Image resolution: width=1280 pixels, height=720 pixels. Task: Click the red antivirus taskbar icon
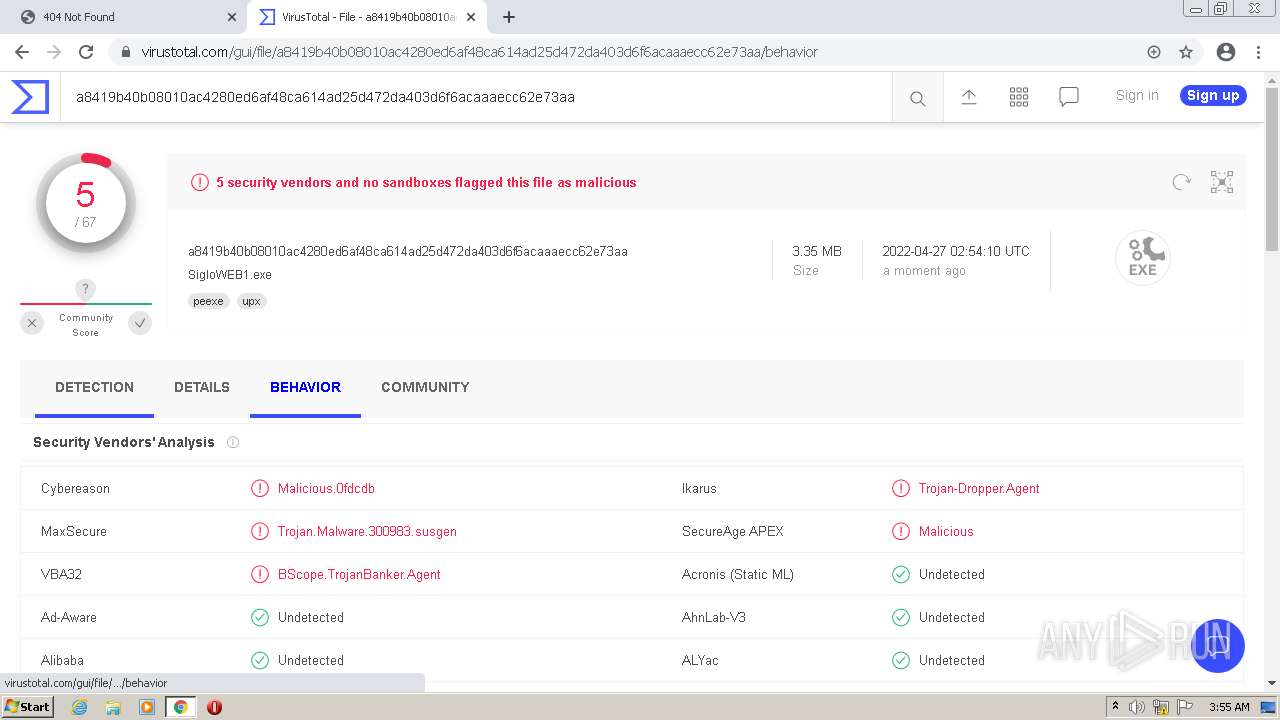point(214,707)
